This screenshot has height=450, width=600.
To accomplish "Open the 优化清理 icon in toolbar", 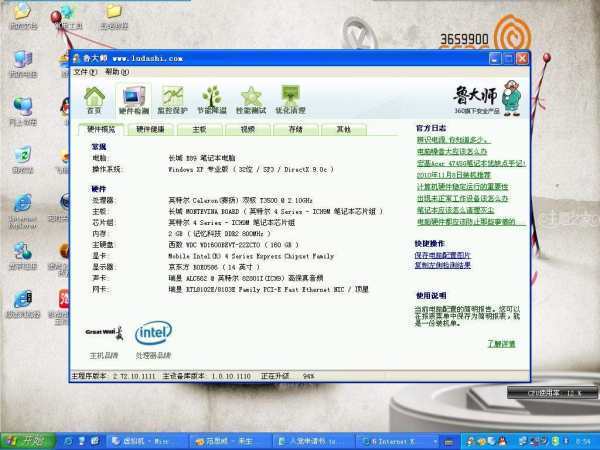I will [x=290, y=100].
